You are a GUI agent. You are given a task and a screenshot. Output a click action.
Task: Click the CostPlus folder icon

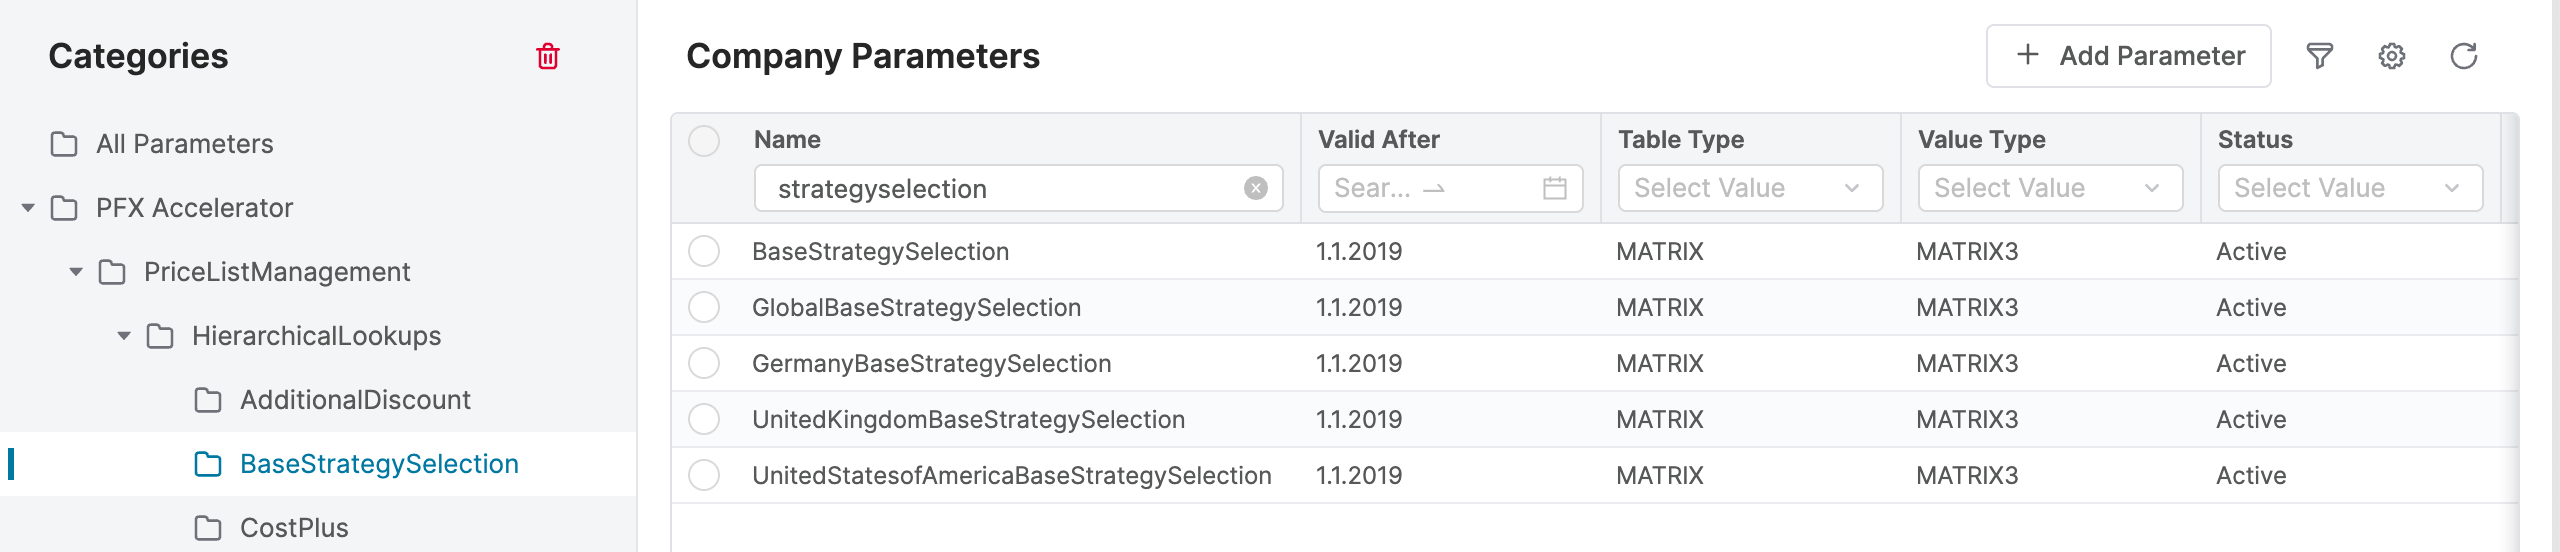click(208, 528)
